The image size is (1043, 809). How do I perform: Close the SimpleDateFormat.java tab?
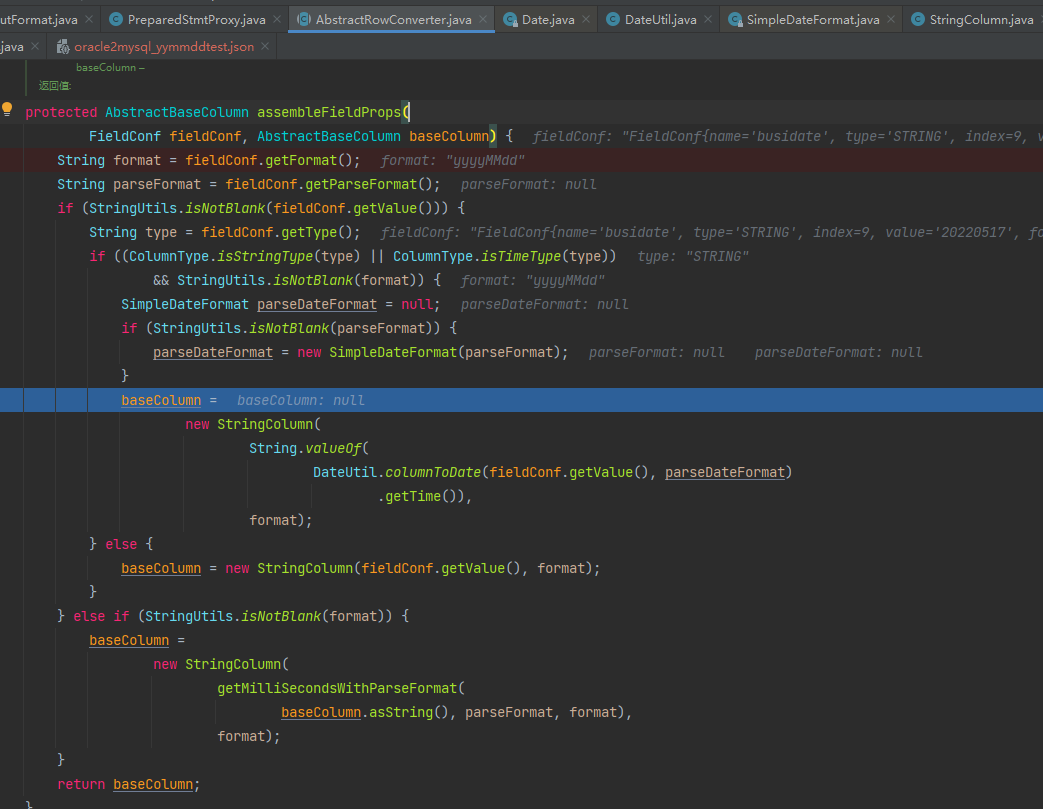891,20
